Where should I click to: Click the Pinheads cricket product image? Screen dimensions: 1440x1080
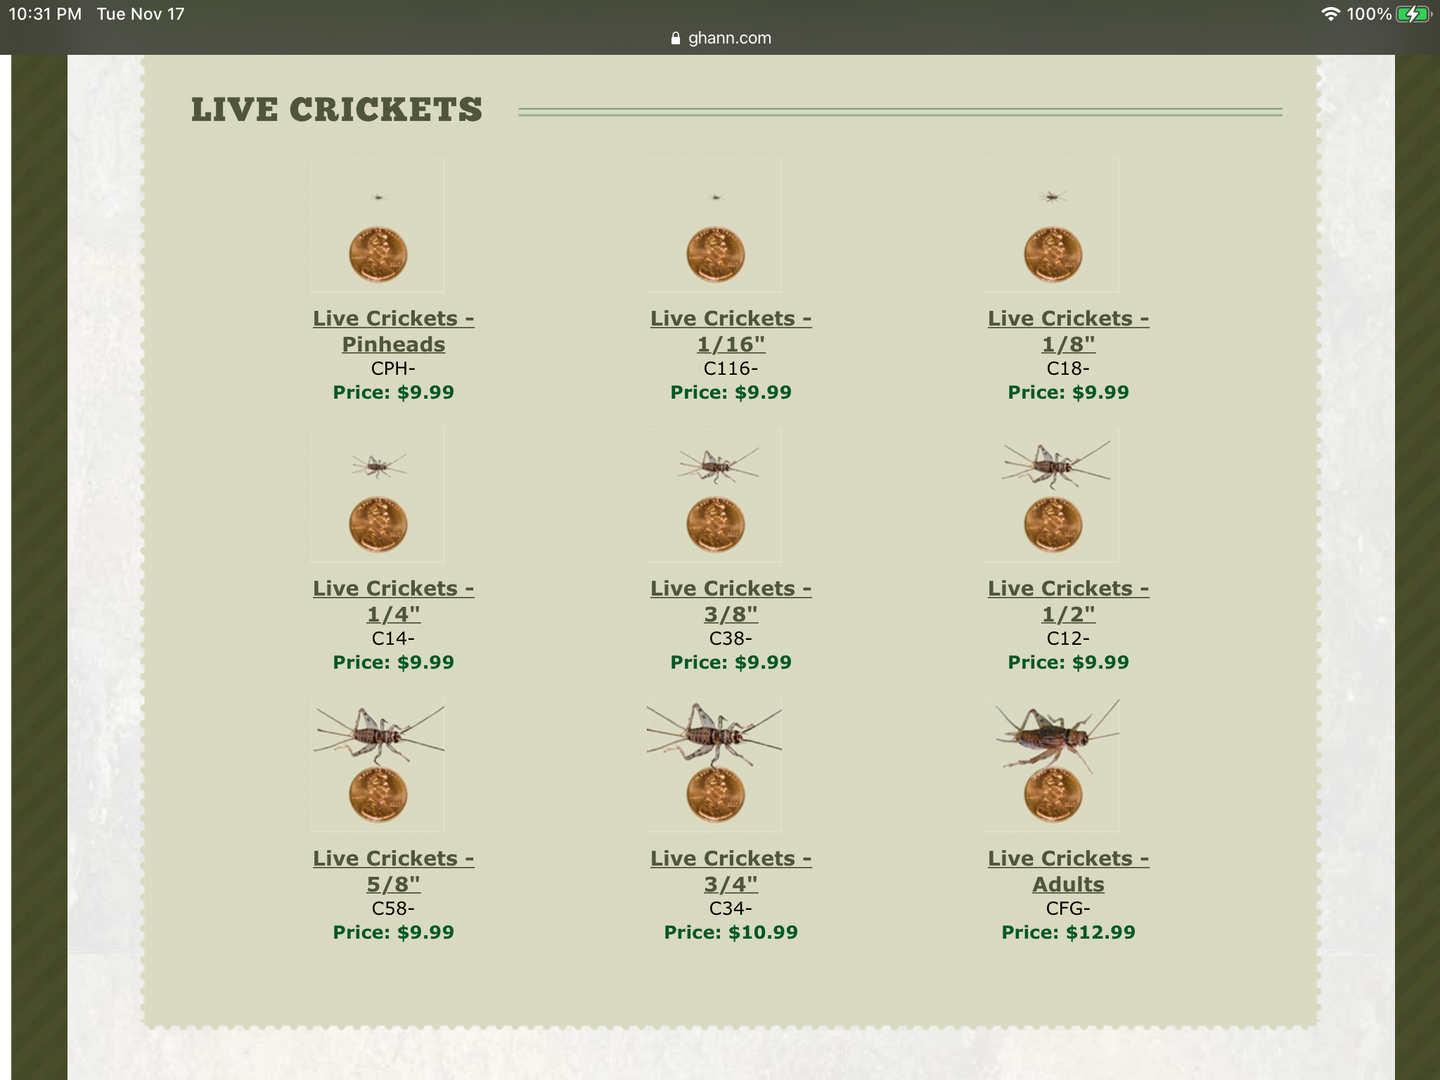pyautogui.click(x=377, y=226)
